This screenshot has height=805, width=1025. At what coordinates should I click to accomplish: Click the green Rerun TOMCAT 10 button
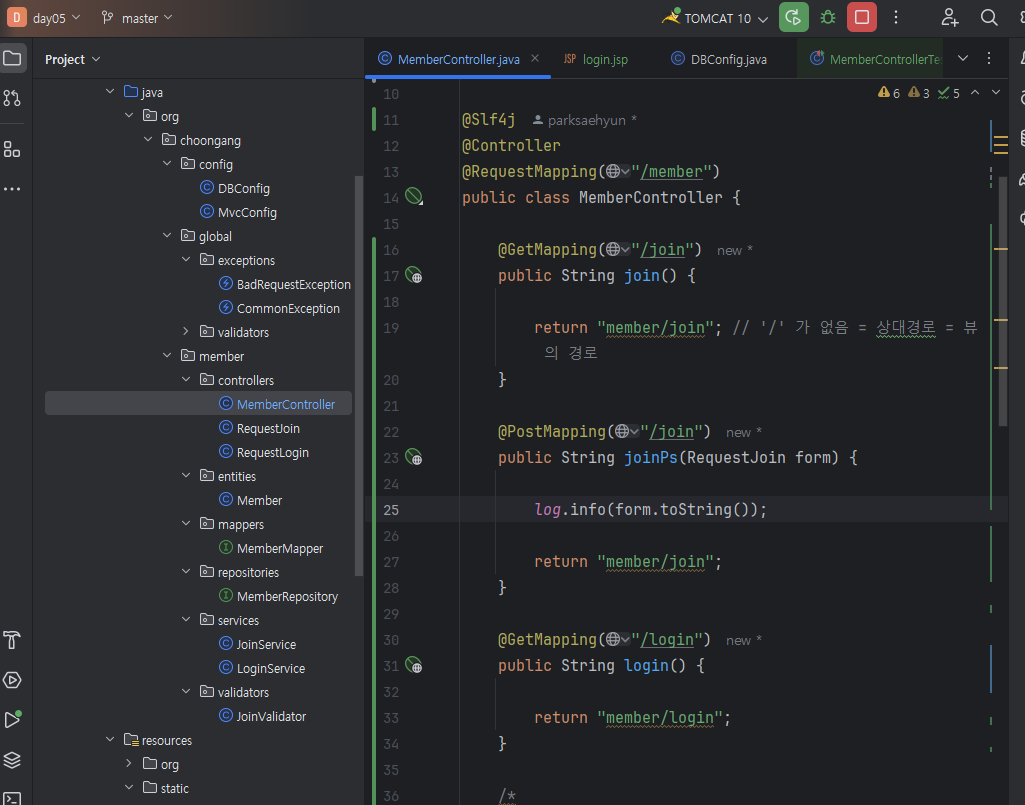pos(794,18)
